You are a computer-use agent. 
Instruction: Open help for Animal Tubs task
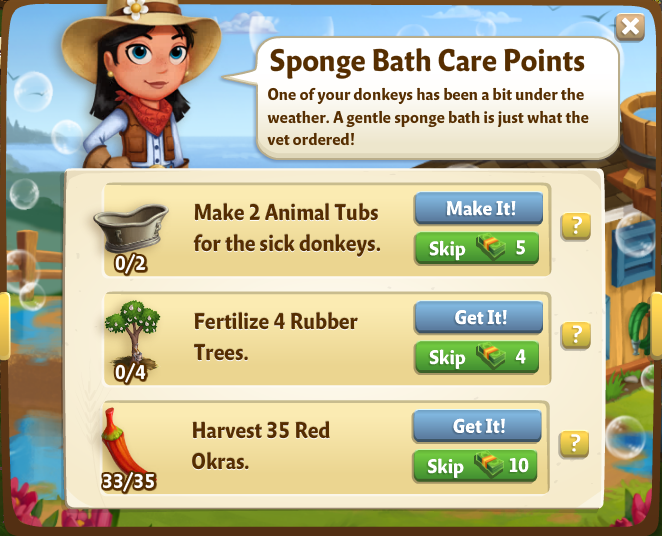(x=575, y=226)
